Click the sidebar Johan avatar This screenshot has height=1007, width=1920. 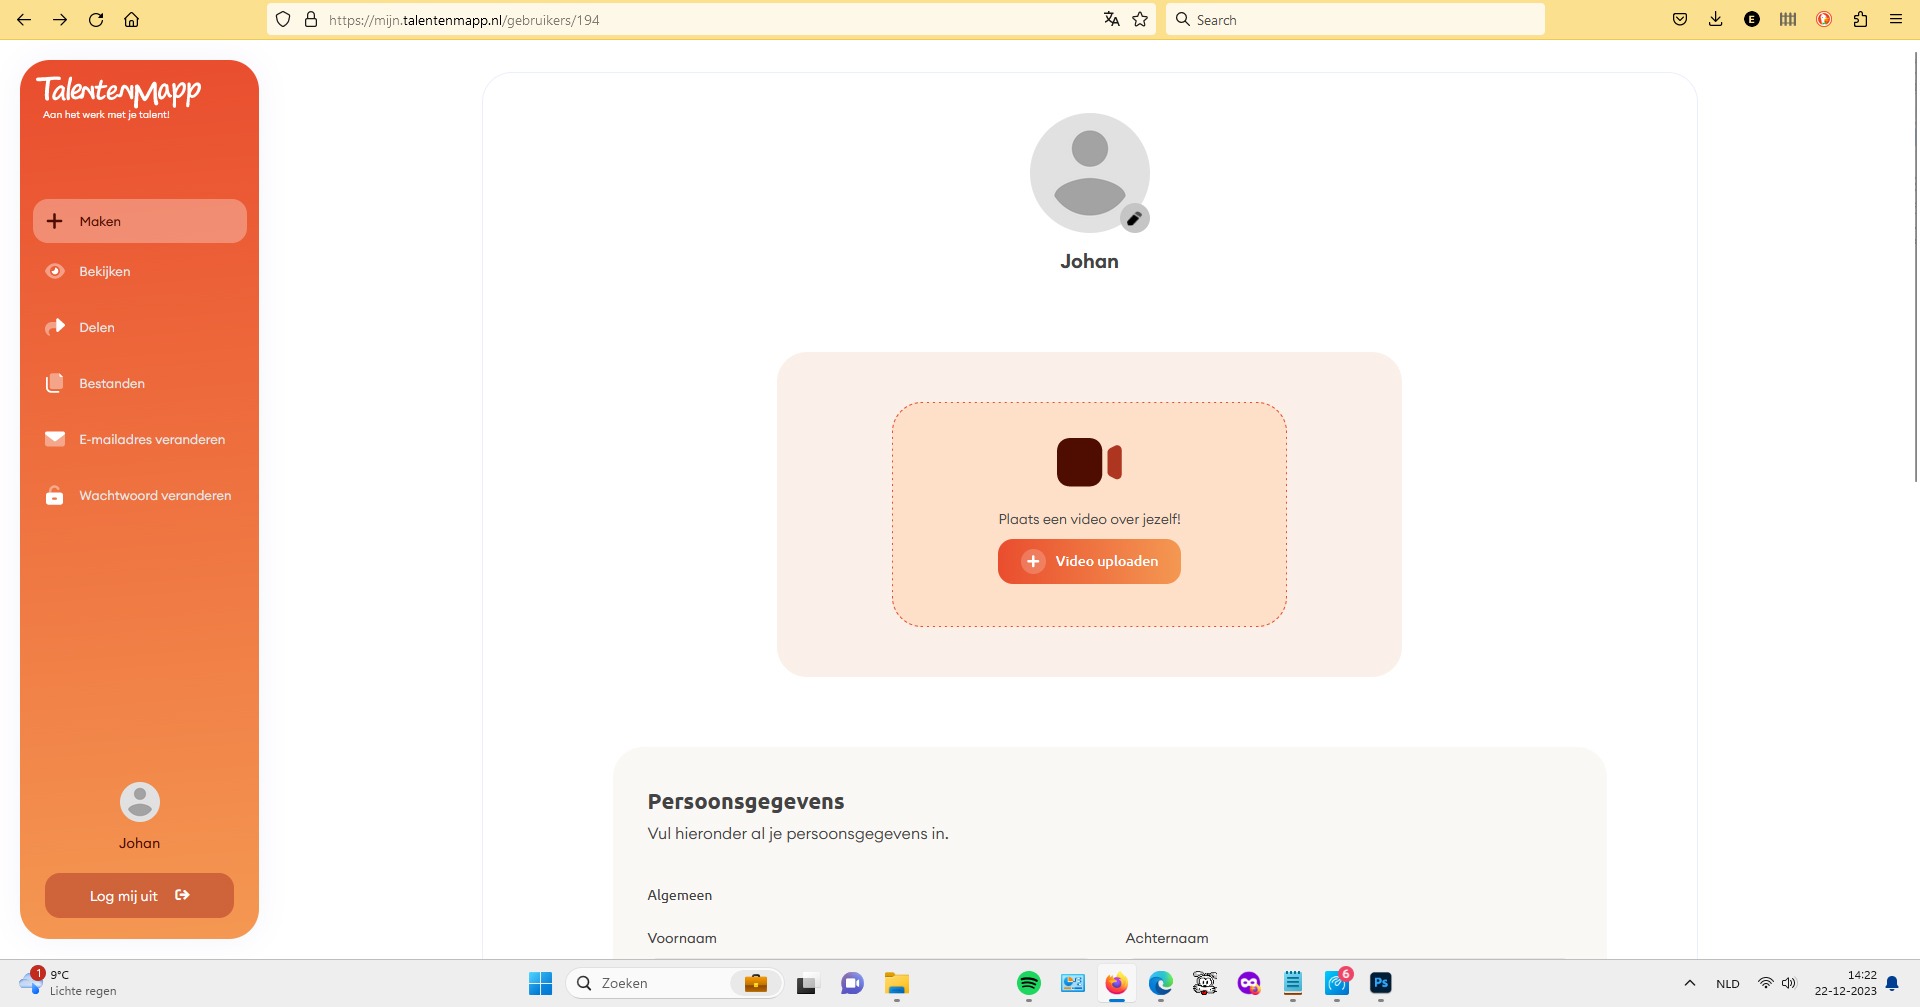[x=140, y=802]
